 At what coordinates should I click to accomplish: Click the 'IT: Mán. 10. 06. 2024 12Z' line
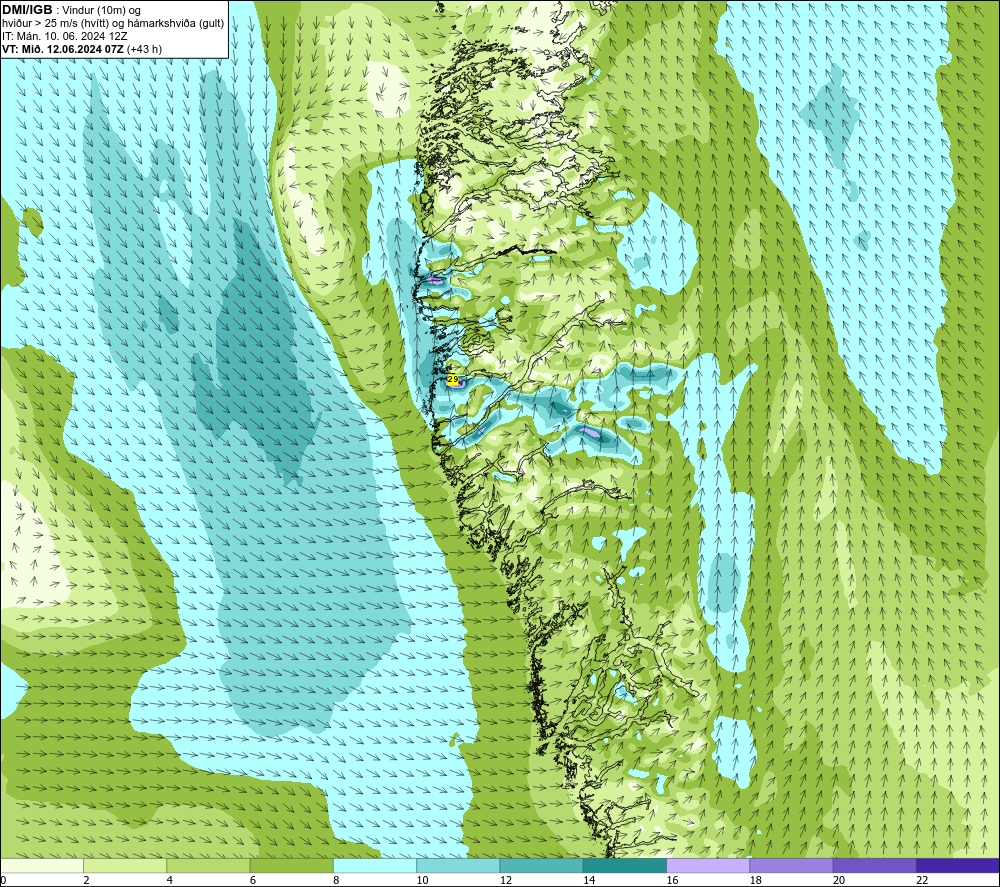(64, 36)
